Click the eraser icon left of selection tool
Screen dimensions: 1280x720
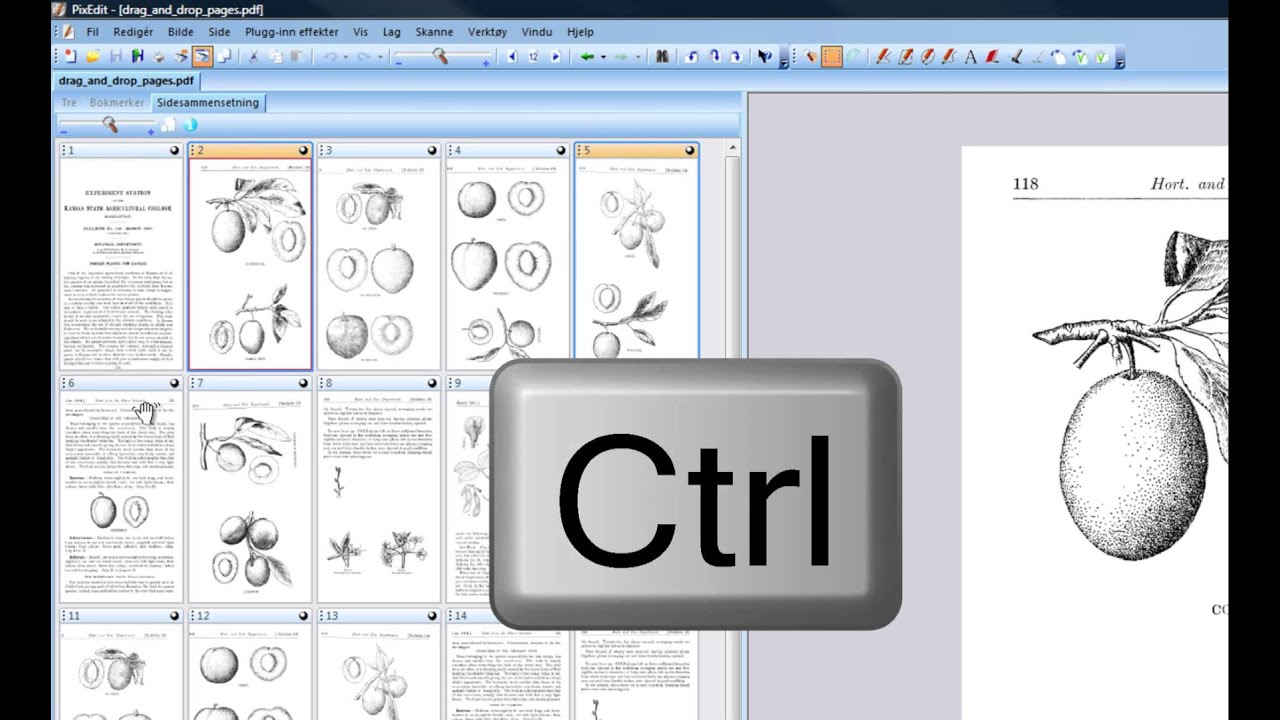point(810,57)
